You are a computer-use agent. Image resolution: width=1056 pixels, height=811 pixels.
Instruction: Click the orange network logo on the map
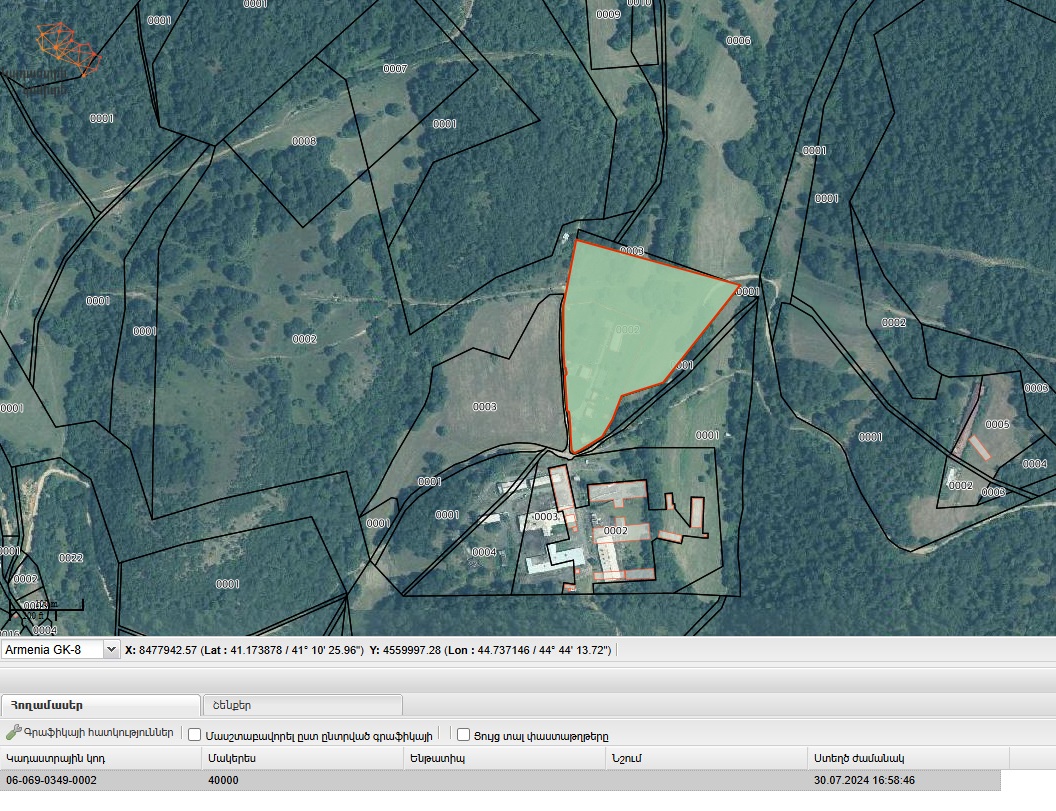point(67,48)
